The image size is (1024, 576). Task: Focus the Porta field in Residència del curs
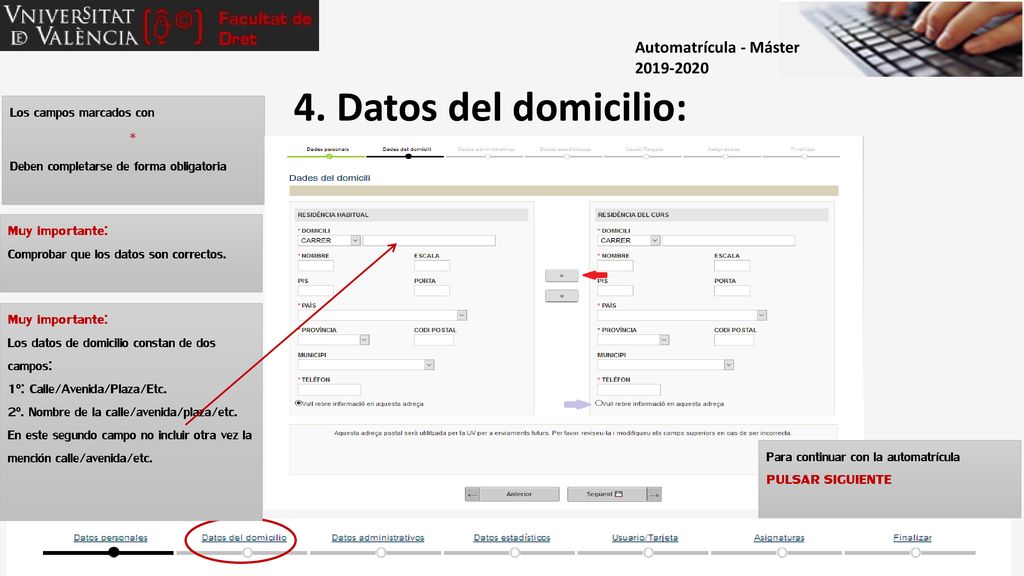732,291
